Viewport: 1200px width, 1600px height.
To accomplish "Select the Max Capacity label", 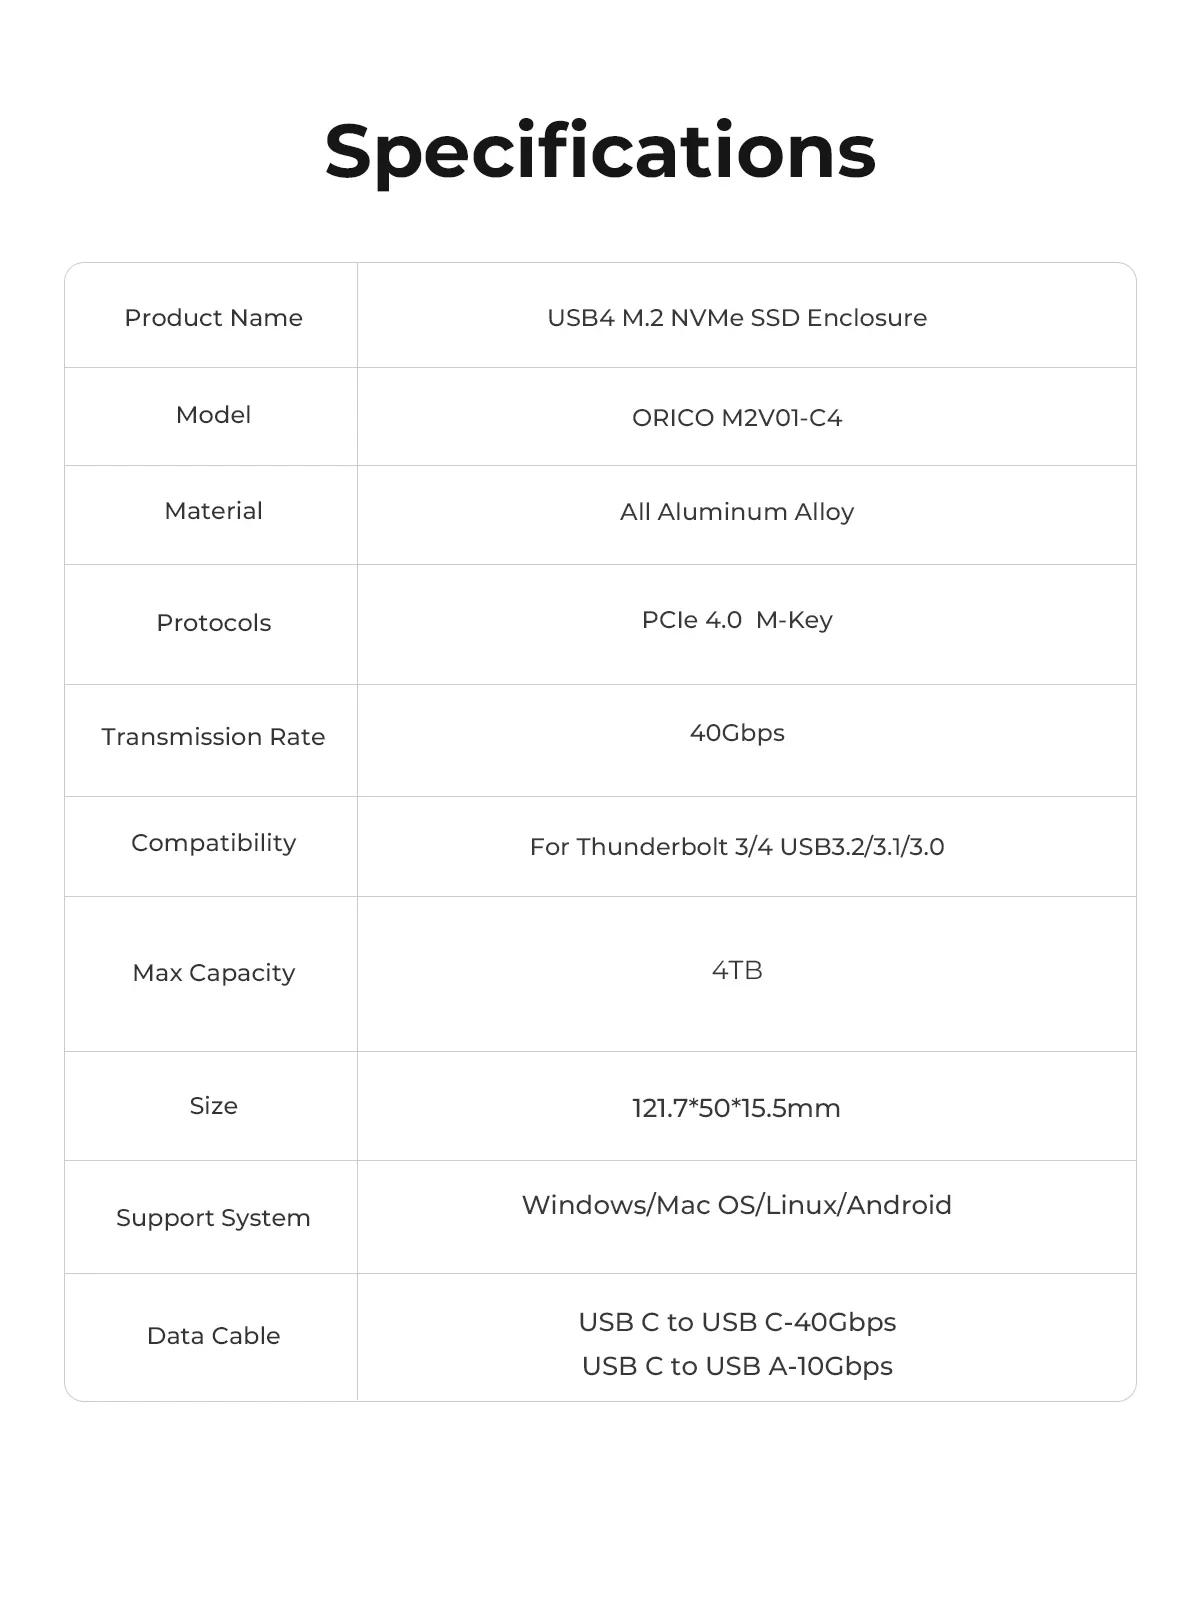I will pyautogui.click(x=213, y=973).
